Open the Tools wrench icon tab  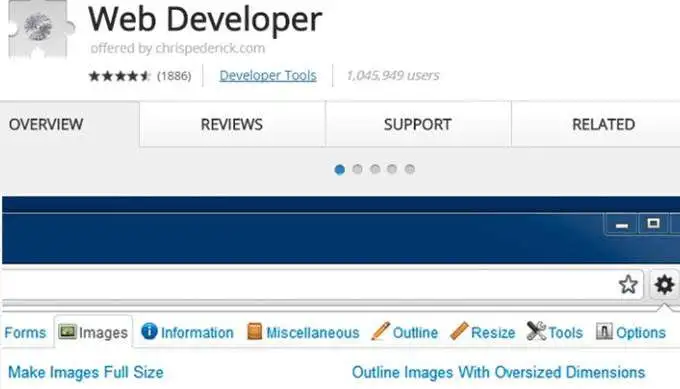point(536,331)
